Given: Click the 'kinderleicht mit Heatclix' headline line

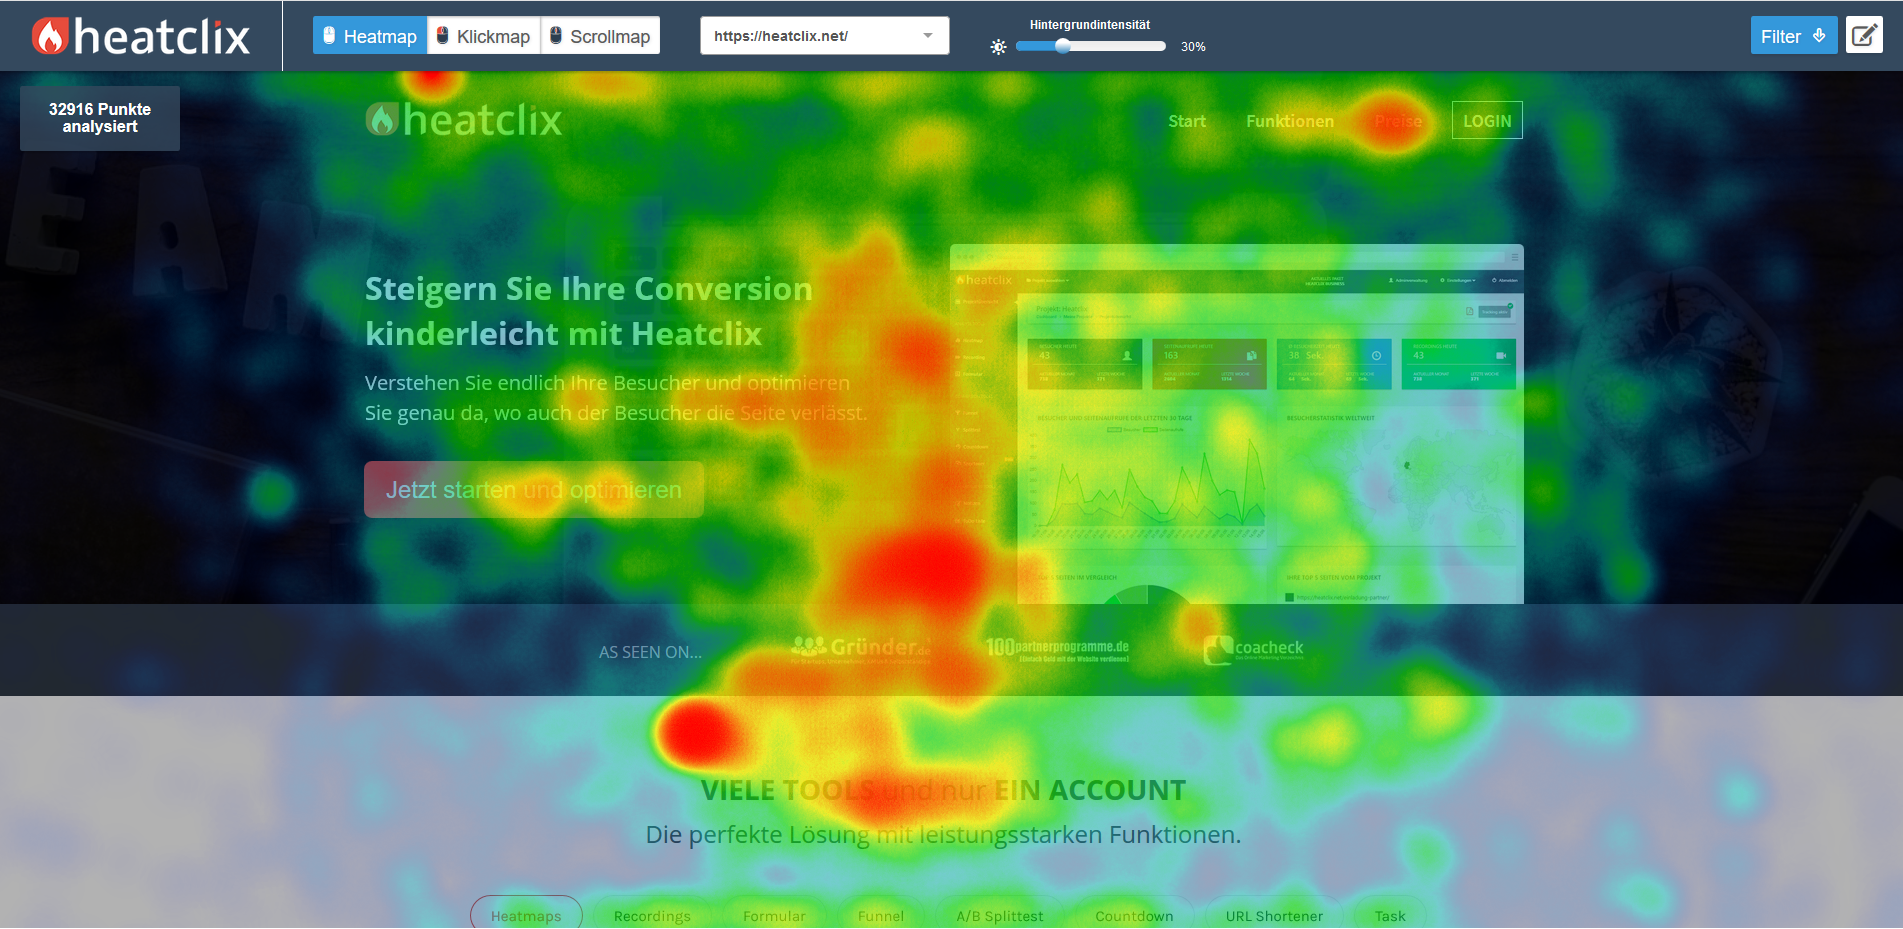Looking at the screenshot, I should 563,334.
